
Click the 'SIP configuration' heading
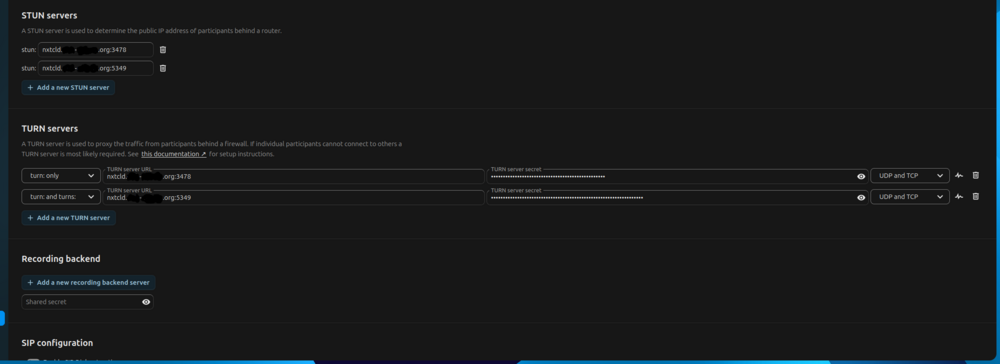pos(57,343)
